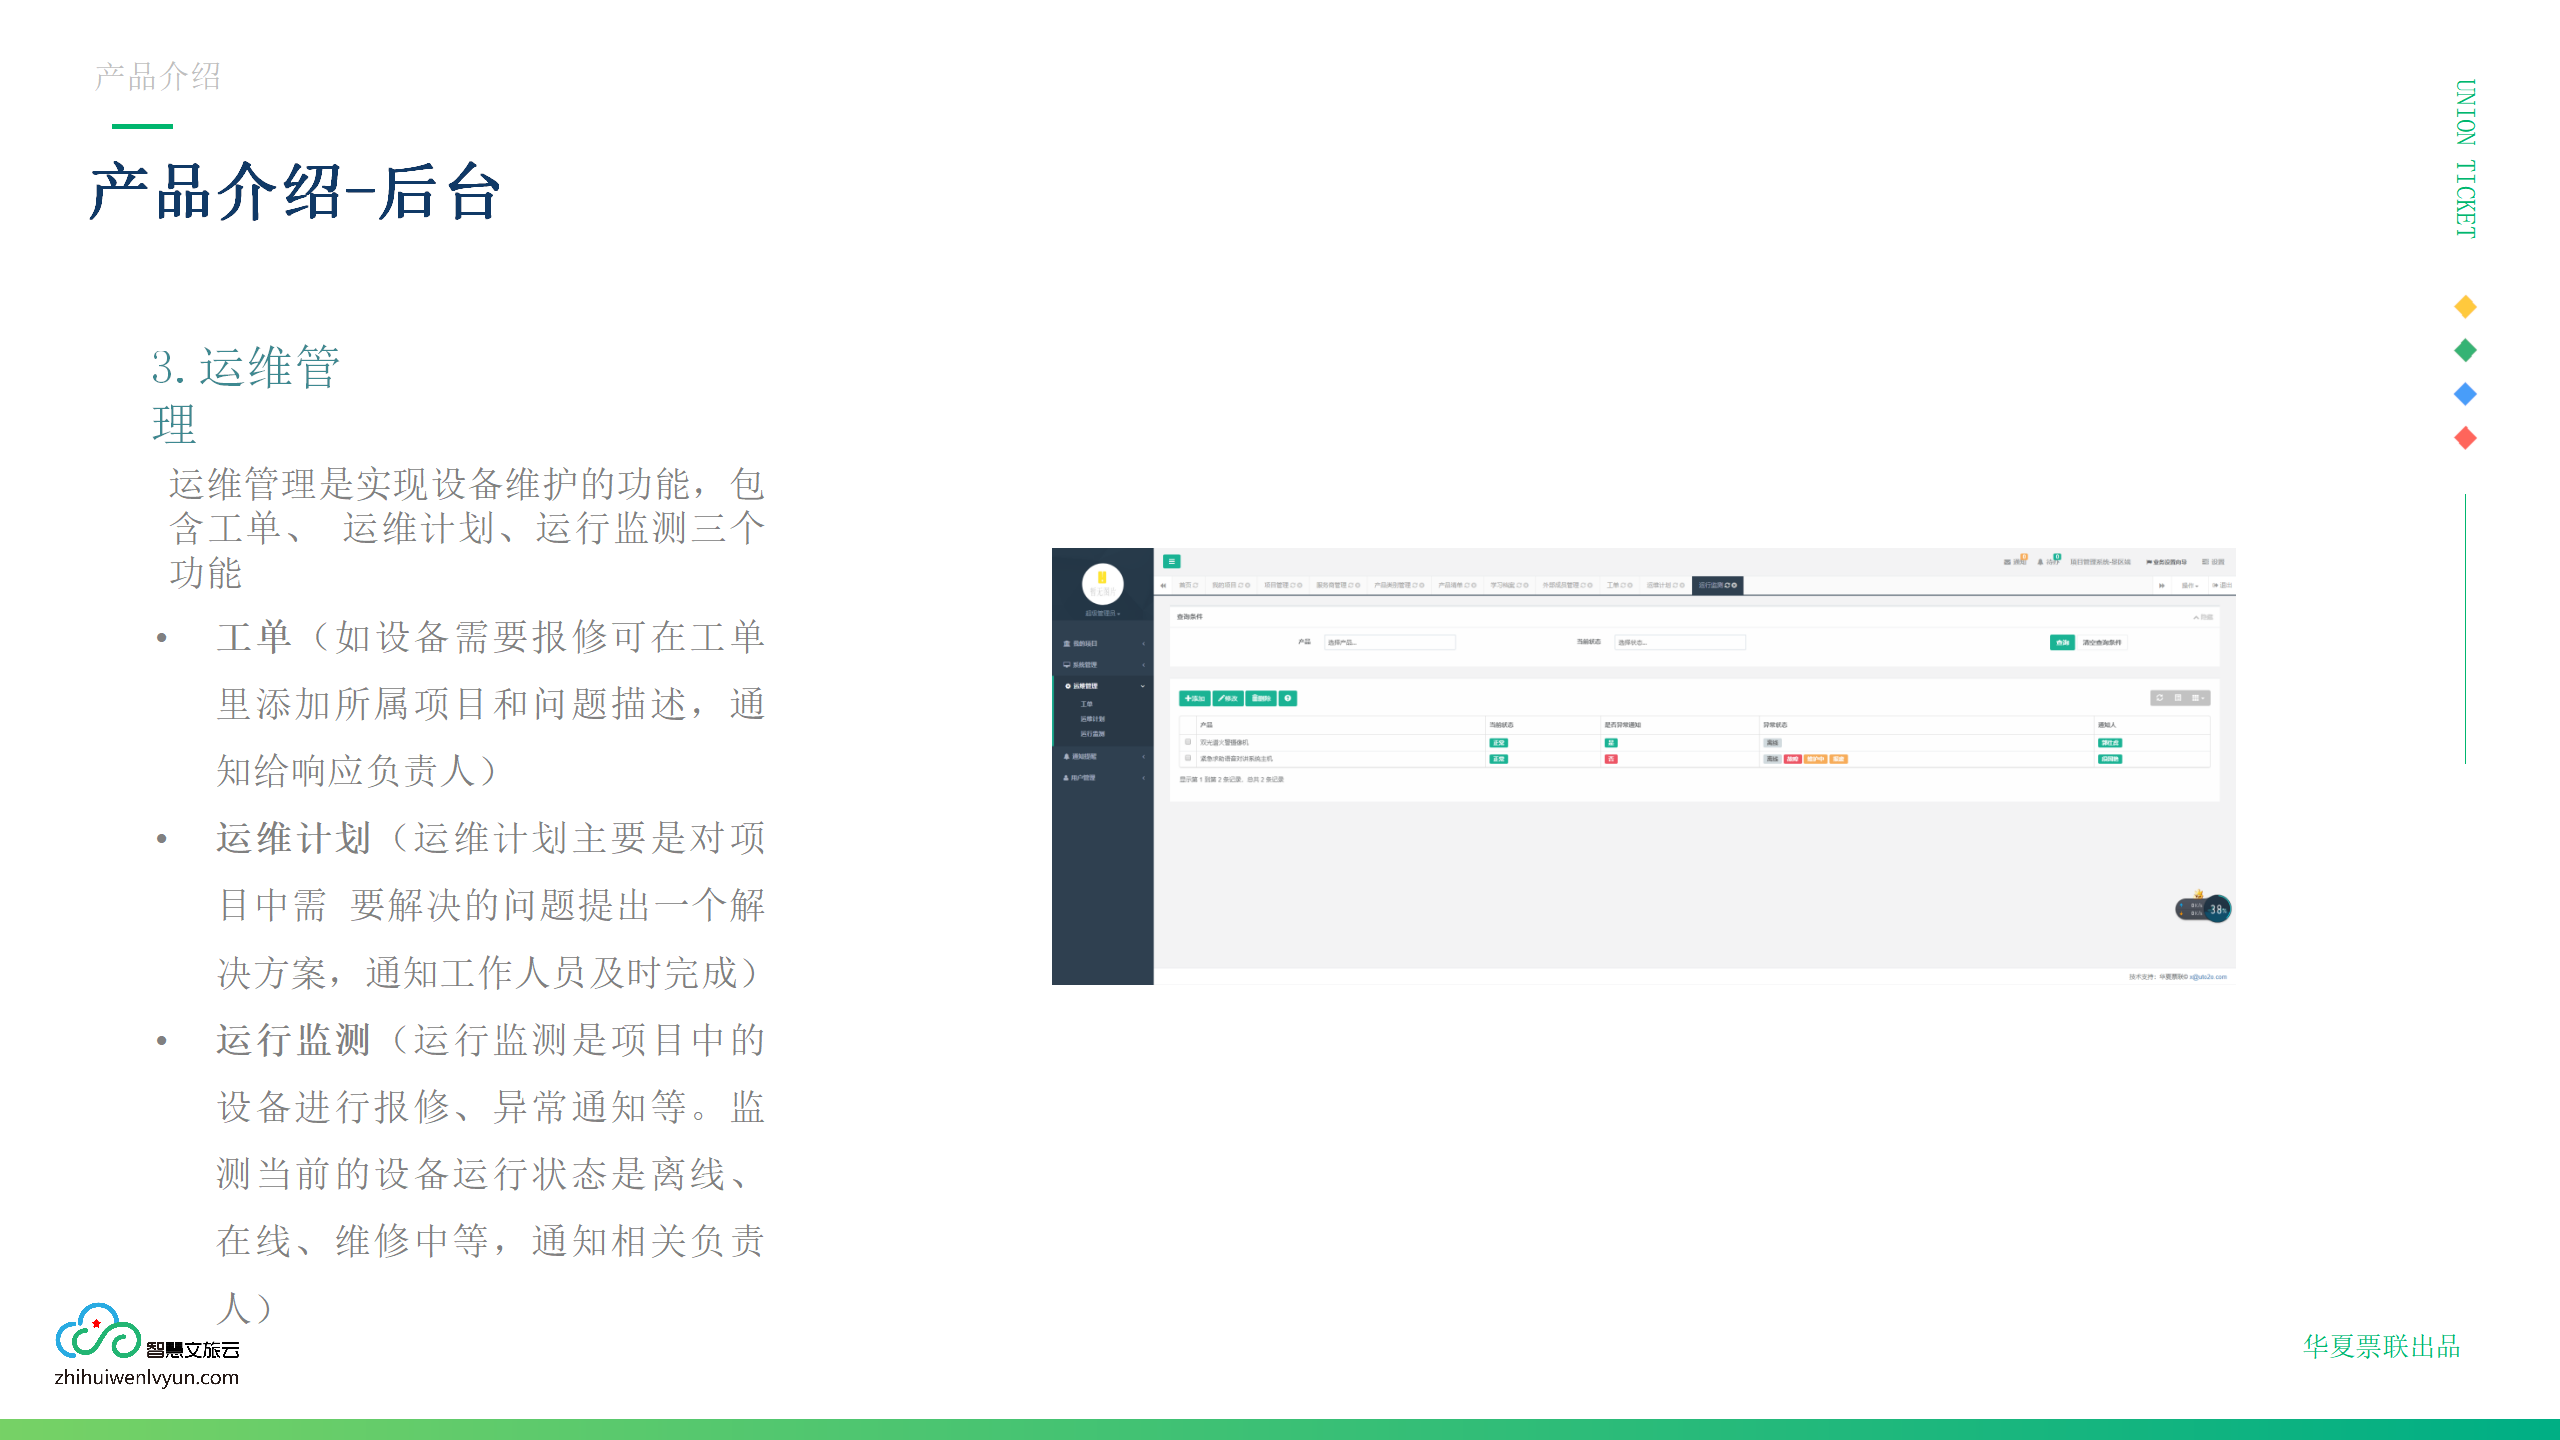Select 运维计划 under 运维管理 in sidebar

(x=1092, y=719)
